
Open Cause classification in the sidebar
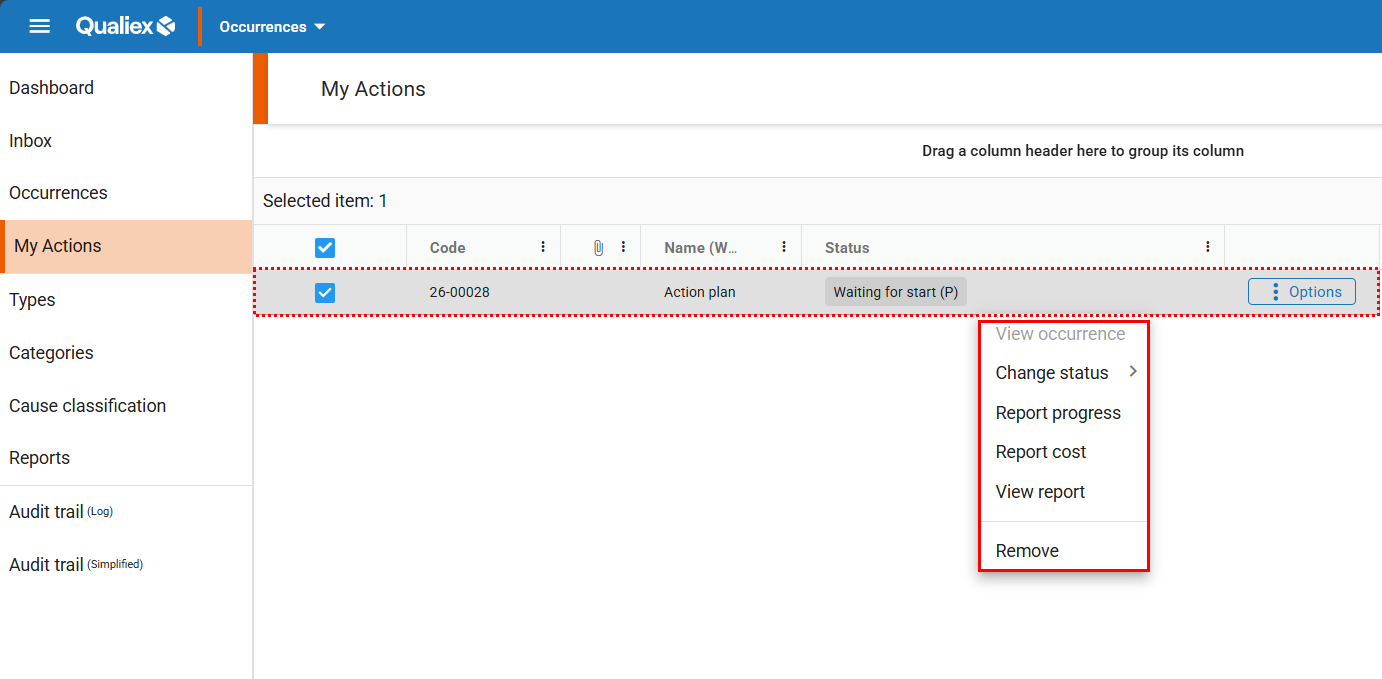tap(88, 406)
